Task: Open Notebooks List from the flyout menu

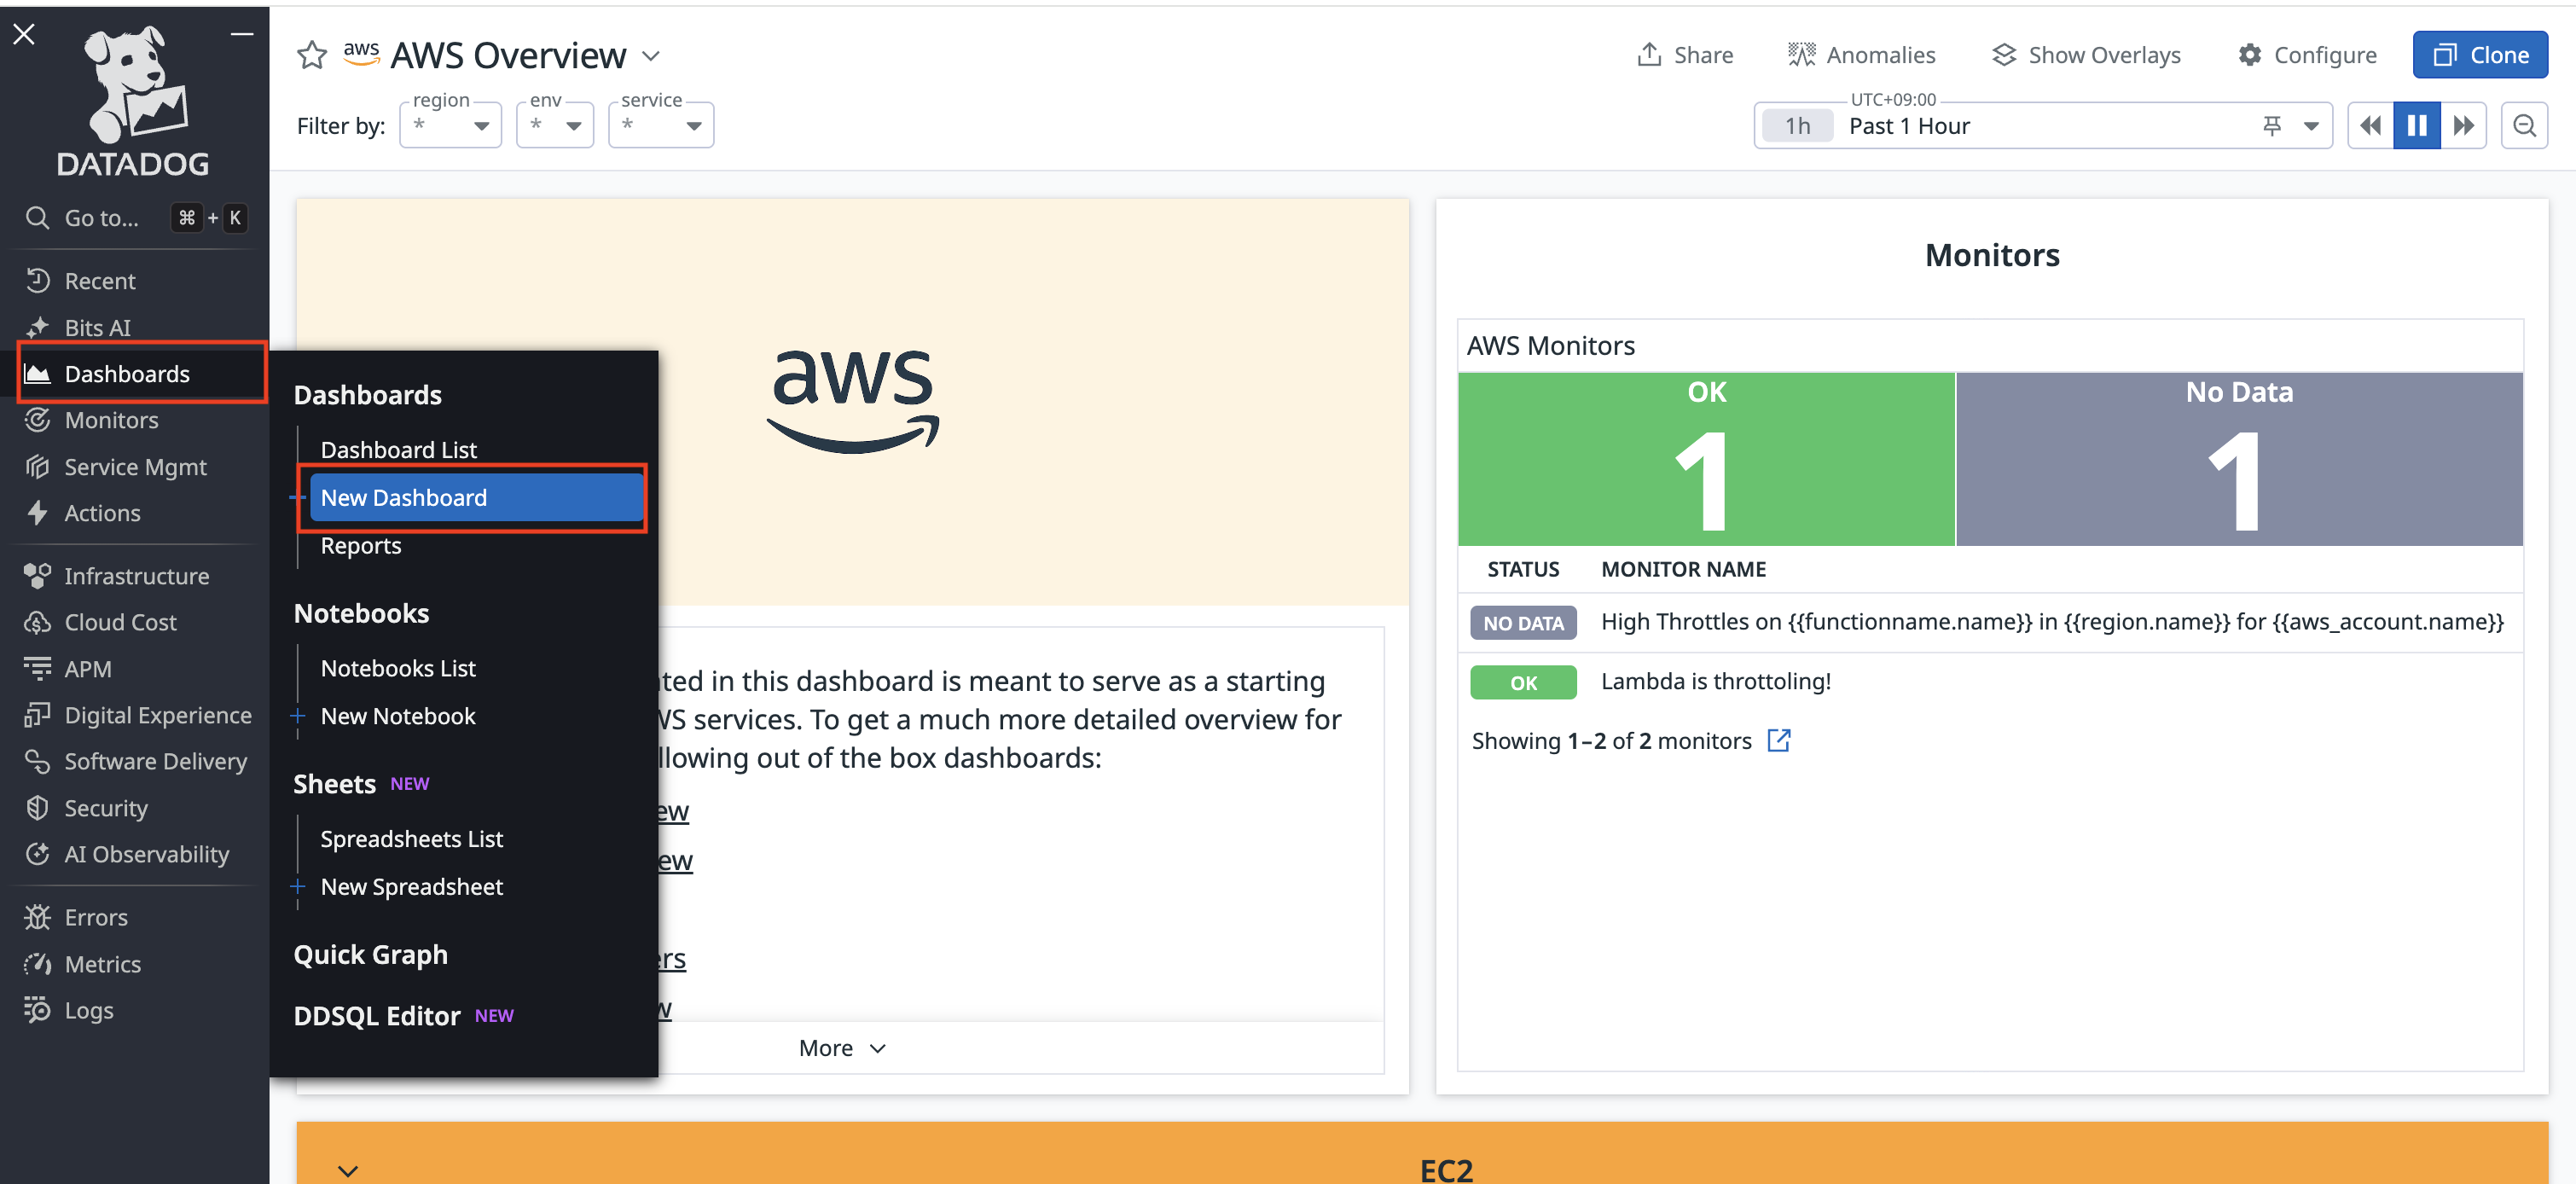Action: click(x=398, y=668)
